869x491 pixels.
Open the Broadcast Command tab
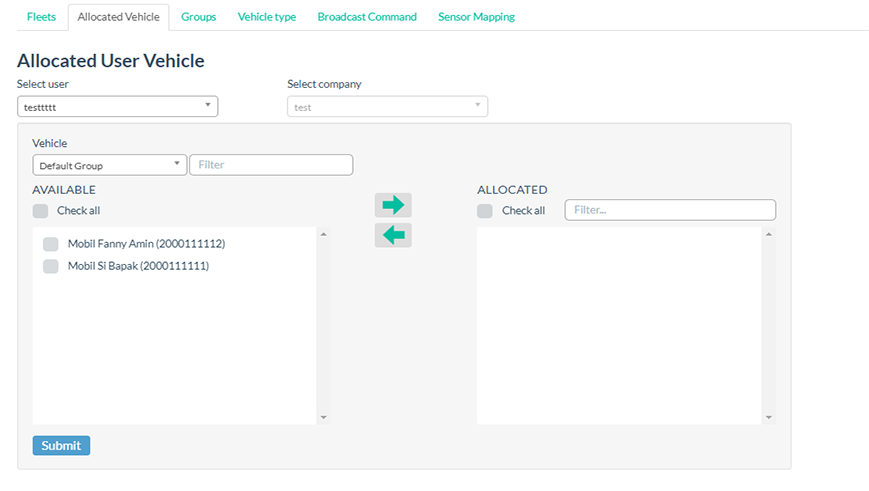(367, 17)
